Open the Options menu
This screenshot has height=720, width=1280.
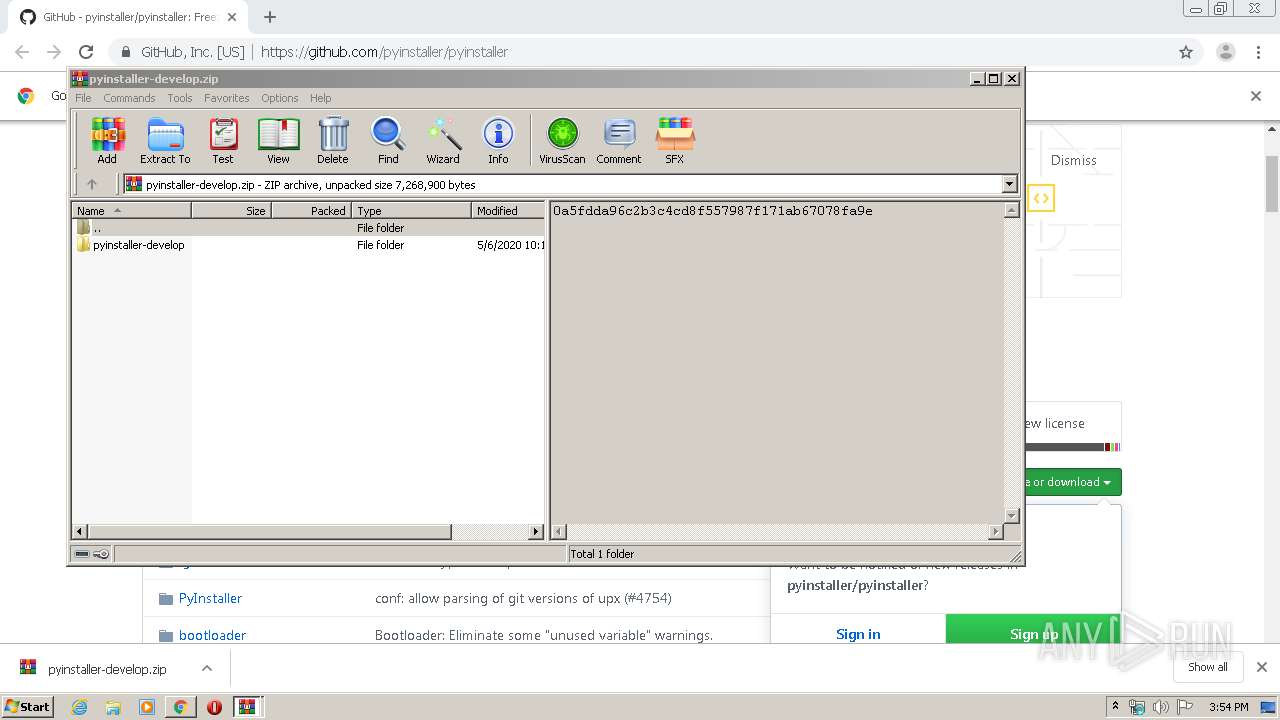click(280, 98)
